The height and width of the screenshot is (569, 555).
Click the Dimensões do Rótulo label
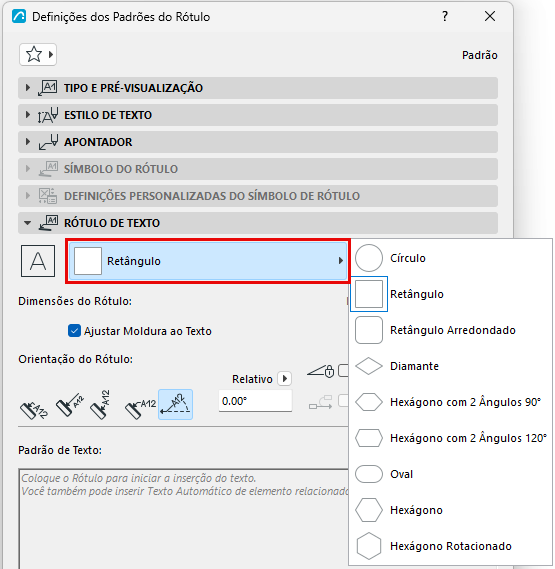[x=75, y=301]
